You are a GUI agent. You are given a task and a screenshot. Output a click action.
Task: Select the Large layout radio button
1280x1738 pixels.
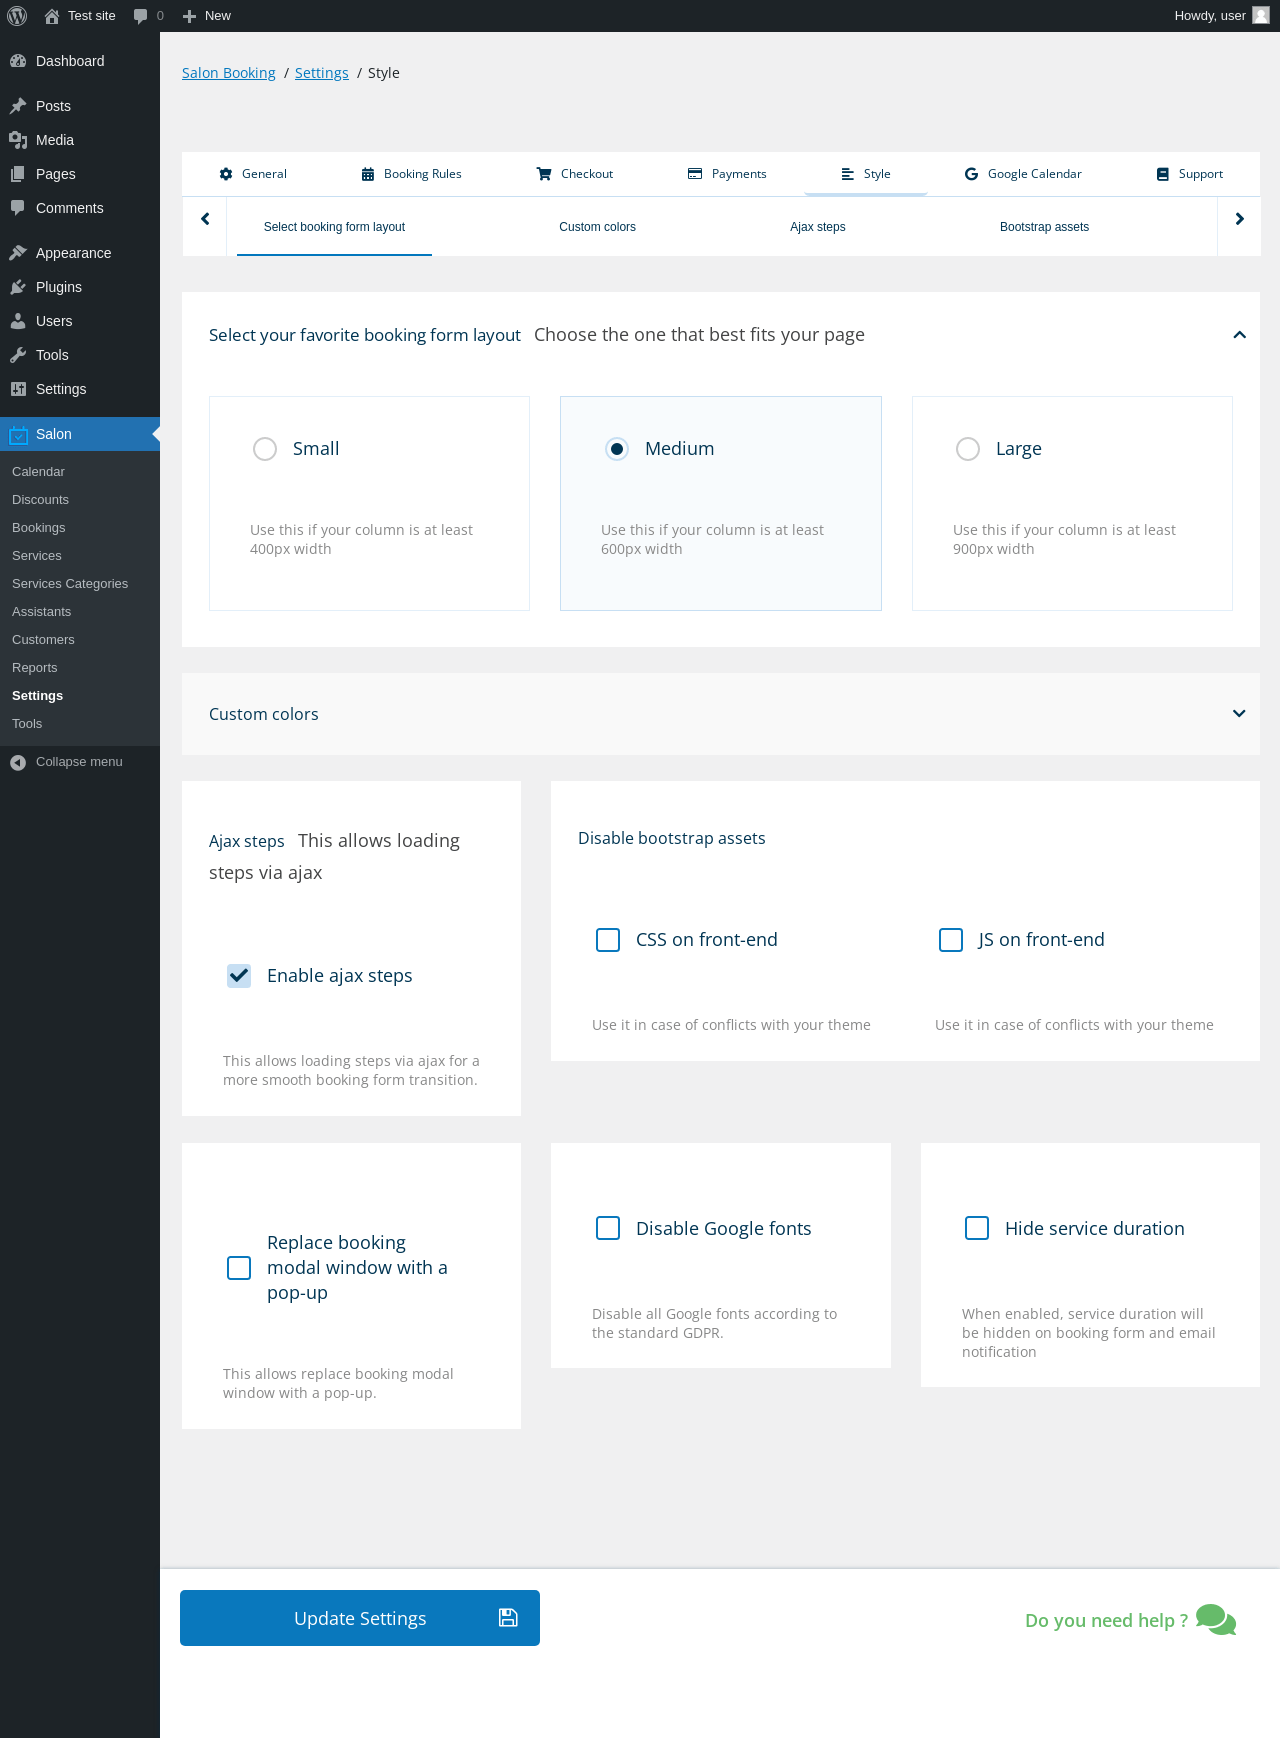tap(968, 449)
